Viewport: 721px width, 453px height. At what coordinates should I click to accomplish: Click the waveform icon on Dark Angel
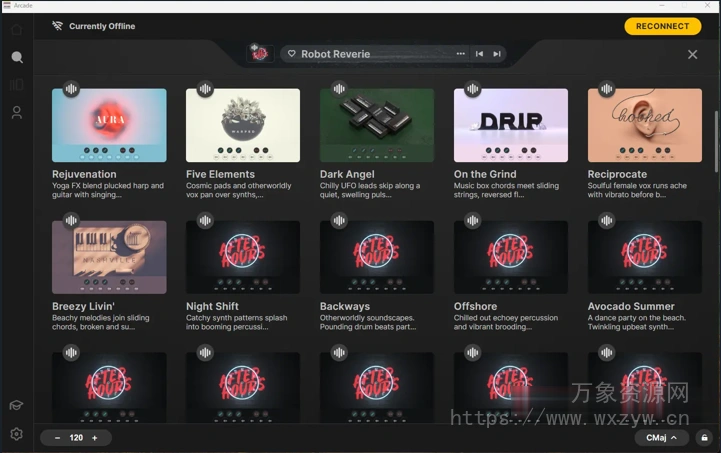339,89
